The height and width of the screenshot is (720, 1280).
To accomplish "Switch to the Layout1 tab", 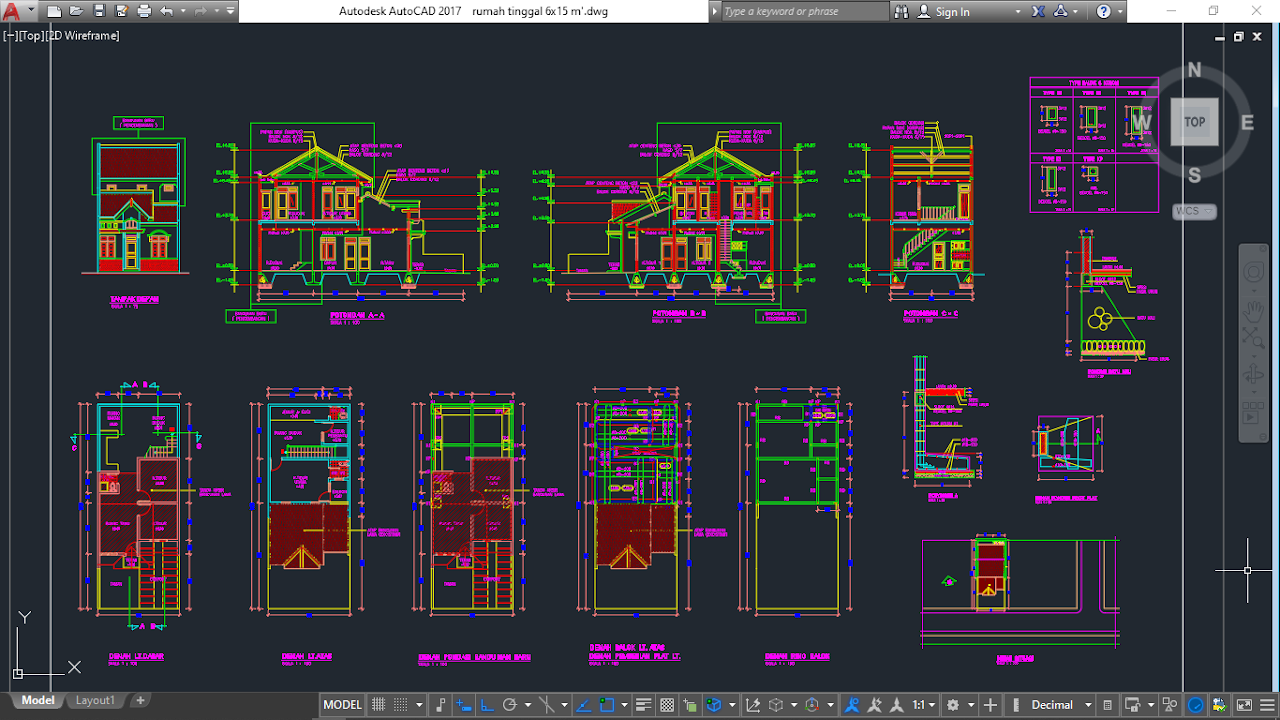I will 95,700.
